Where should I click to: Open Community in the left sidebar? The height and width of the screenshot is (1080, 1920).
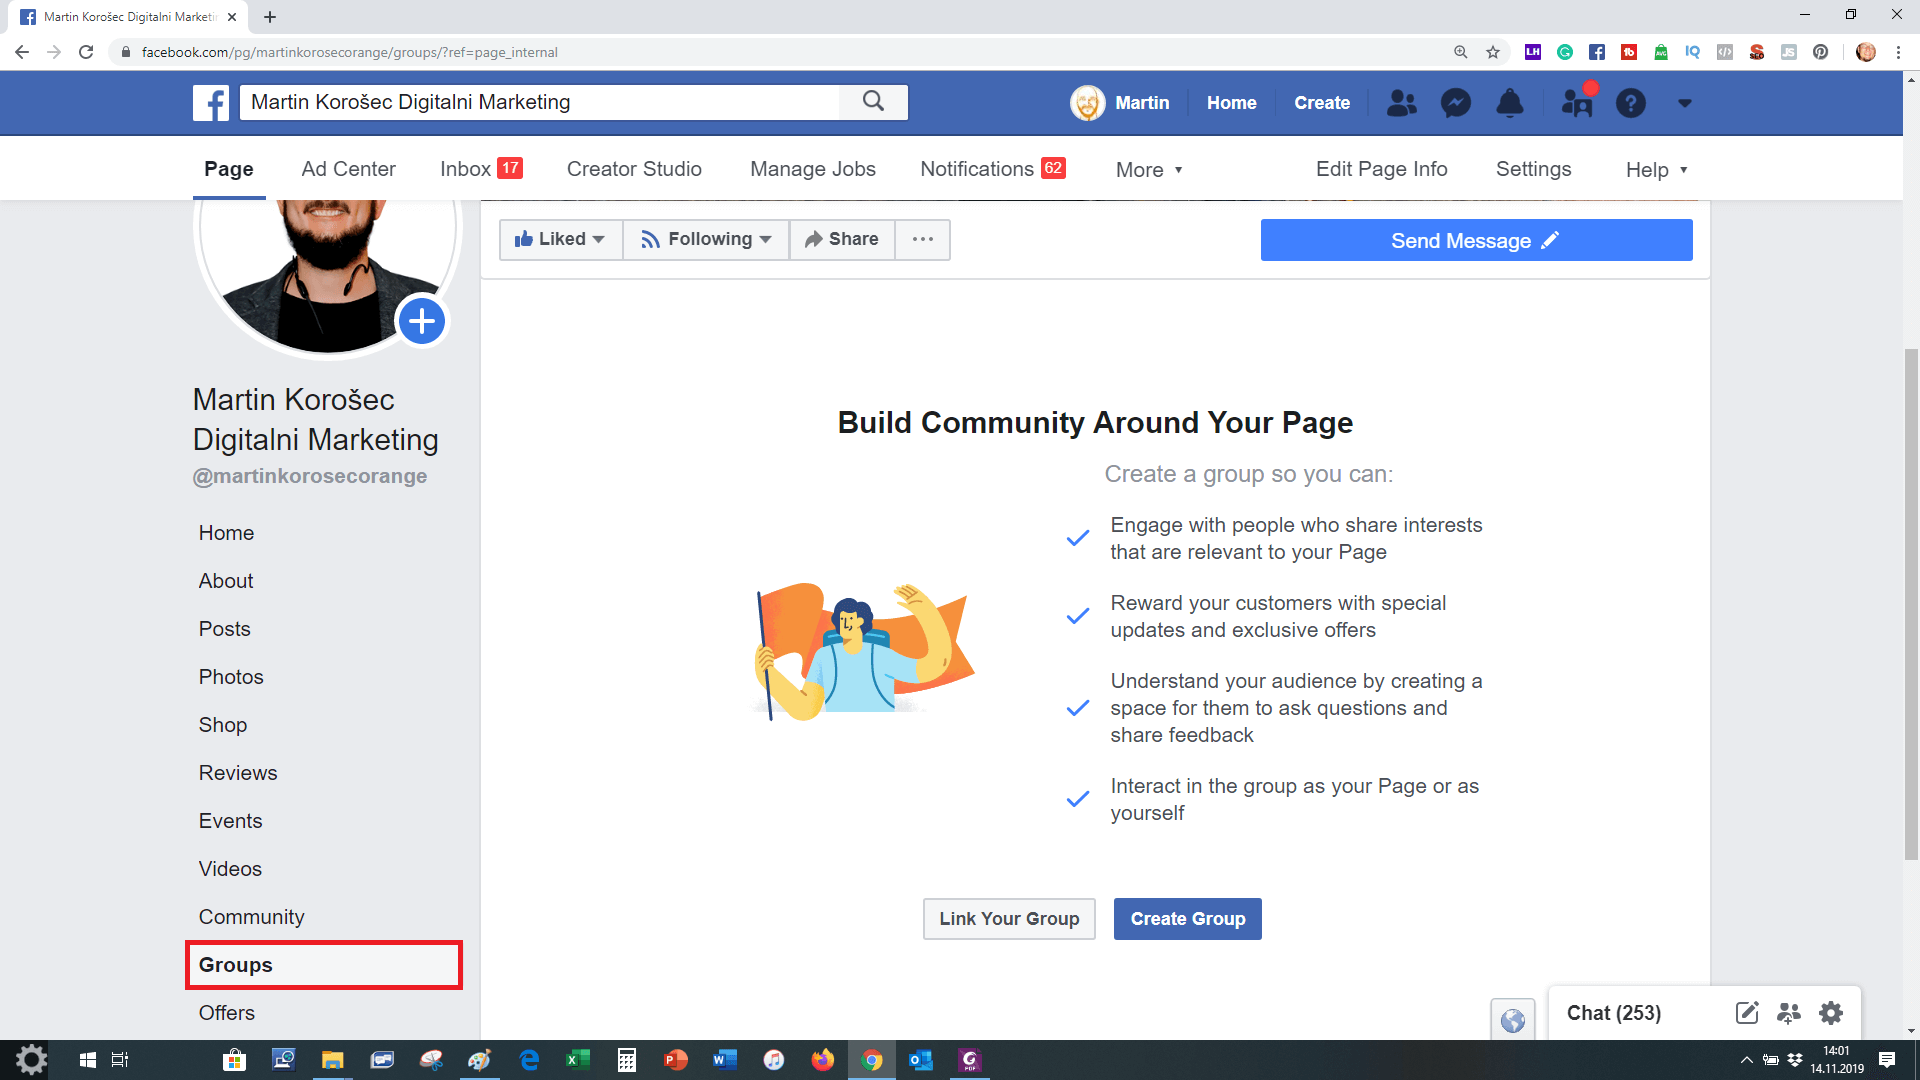pyautogui.click(x=251, y=917)
